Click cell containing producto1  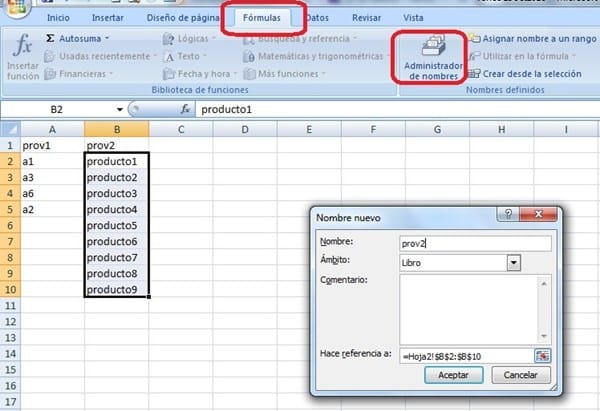117,161
